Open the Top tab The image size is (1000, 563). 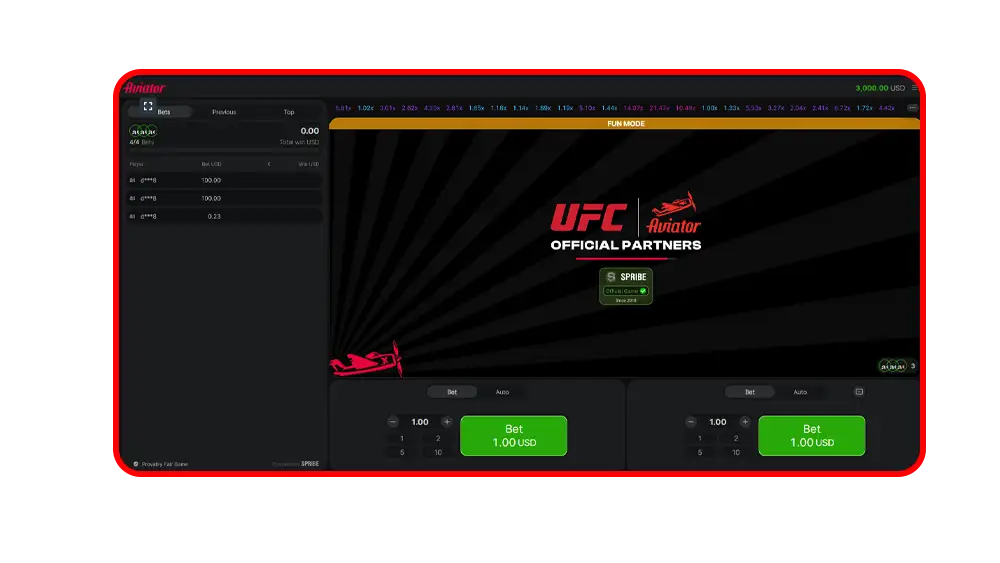[x=289, y=112]
